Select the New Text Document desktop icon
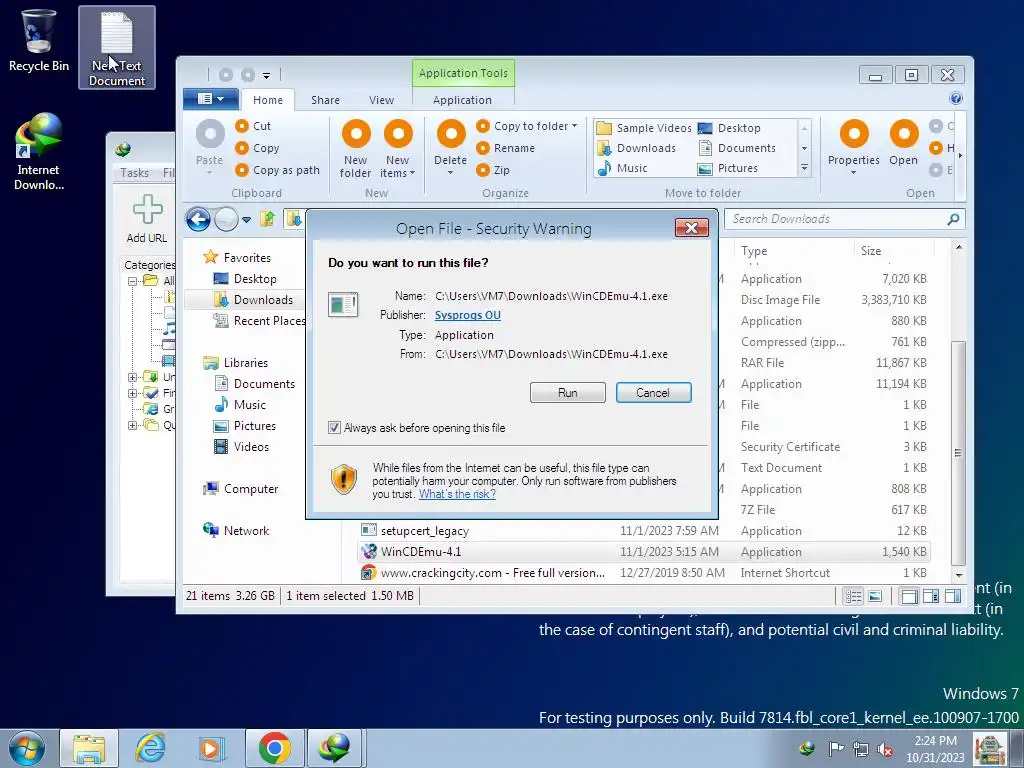The image size is (1024, 768). pos(117,48)
